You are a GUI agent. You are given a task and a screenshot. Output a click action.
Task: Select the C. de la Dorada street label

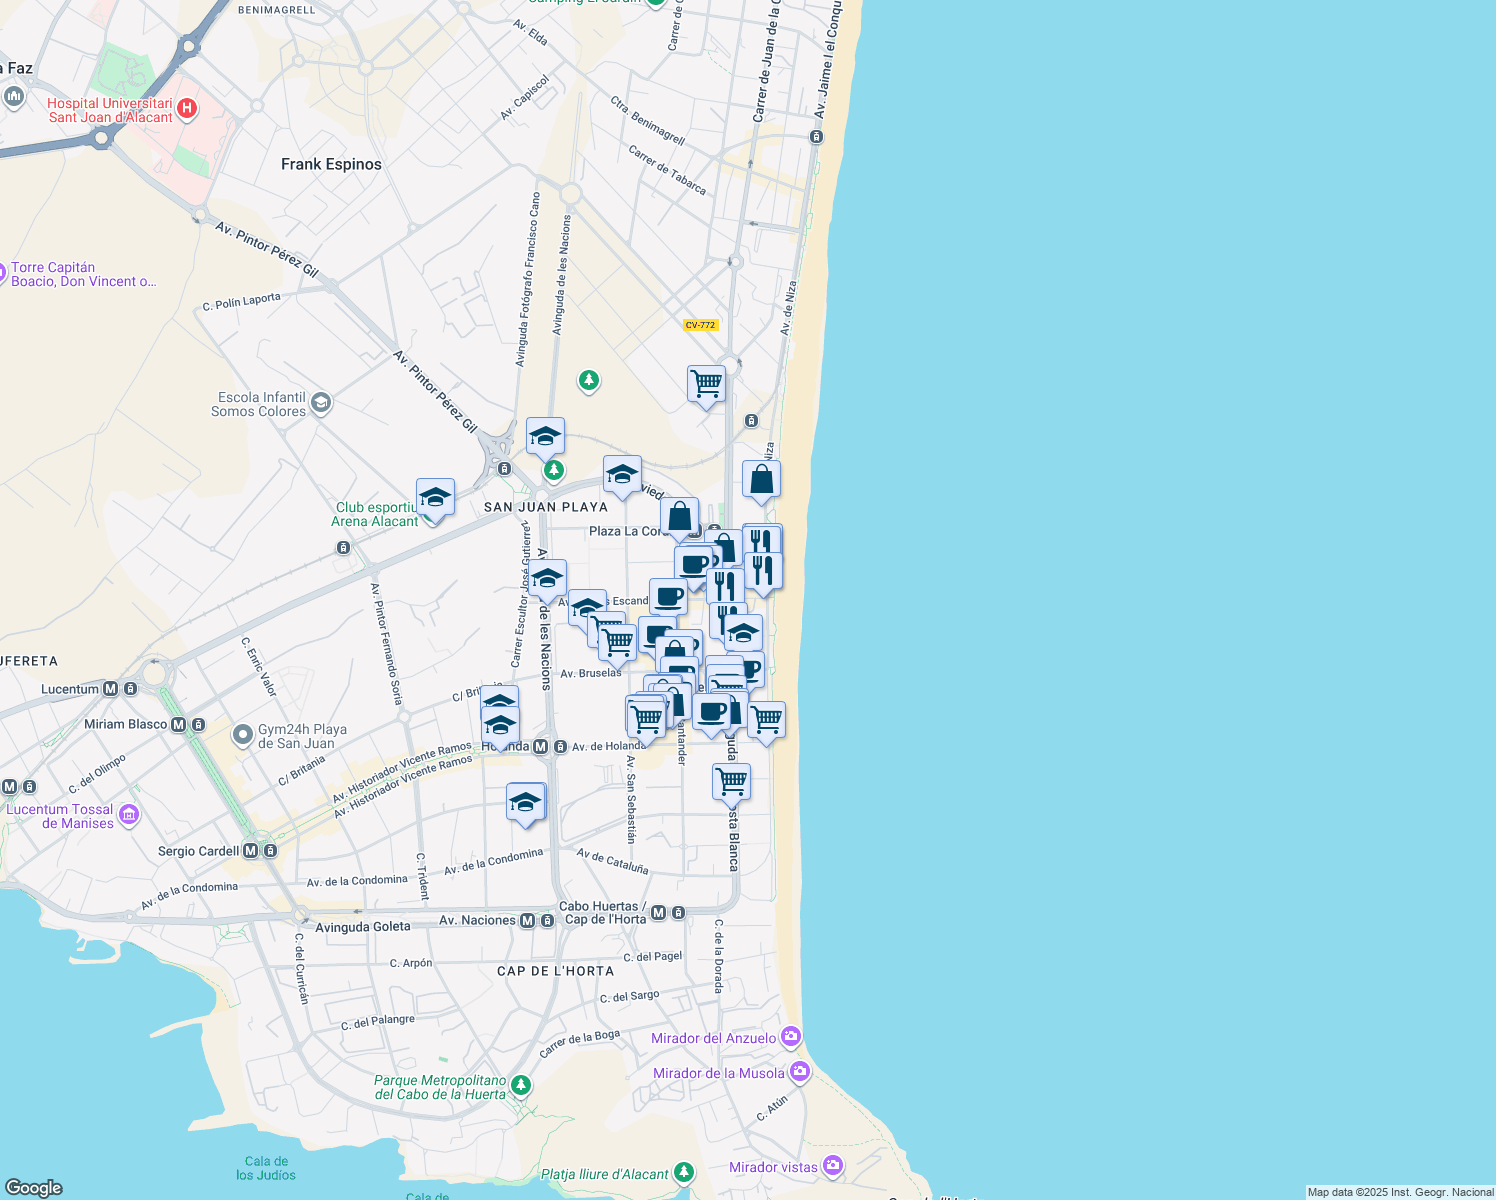(x=718, y=956)
